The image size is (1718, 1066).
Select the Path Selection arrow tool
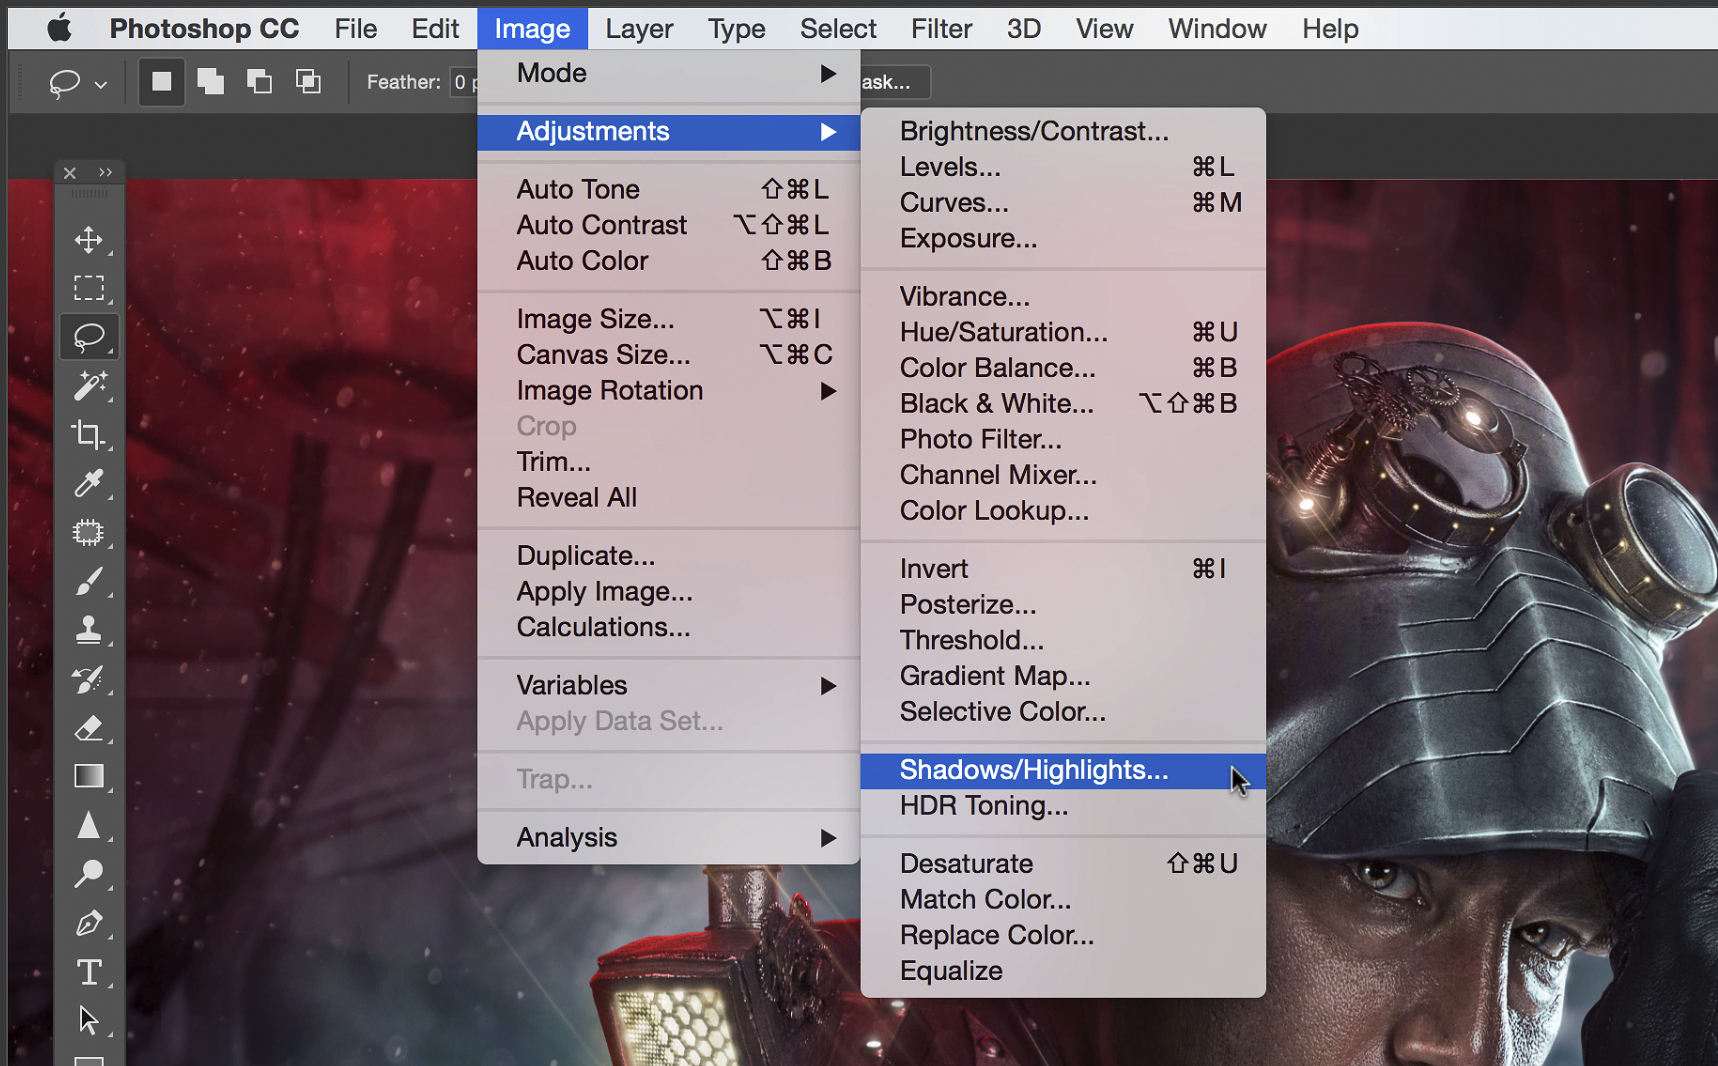(x=89, y=1021)
